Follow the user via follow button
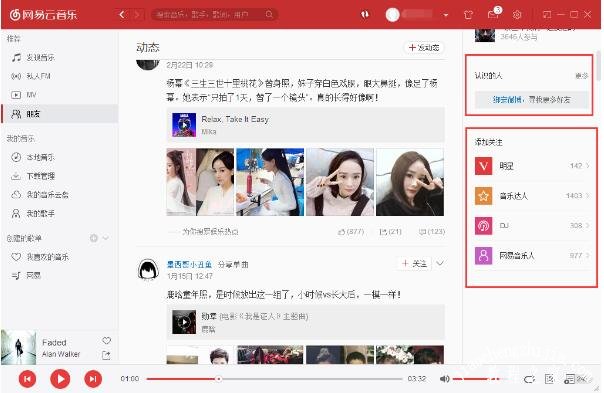The image size is (604, 393). pyautogui.click(x=414, y=264)
